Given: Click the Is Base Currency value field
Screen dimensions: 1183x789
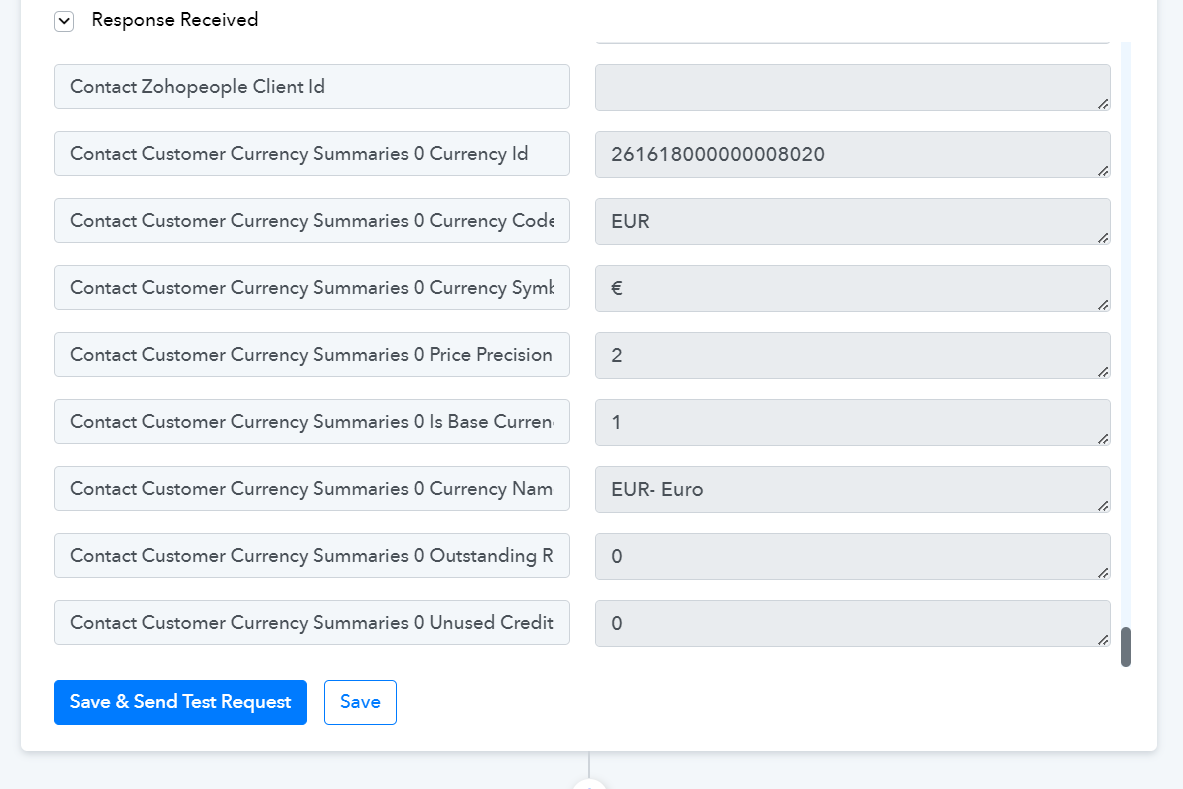Looking at the screenshot, I should tap(853, 422).
